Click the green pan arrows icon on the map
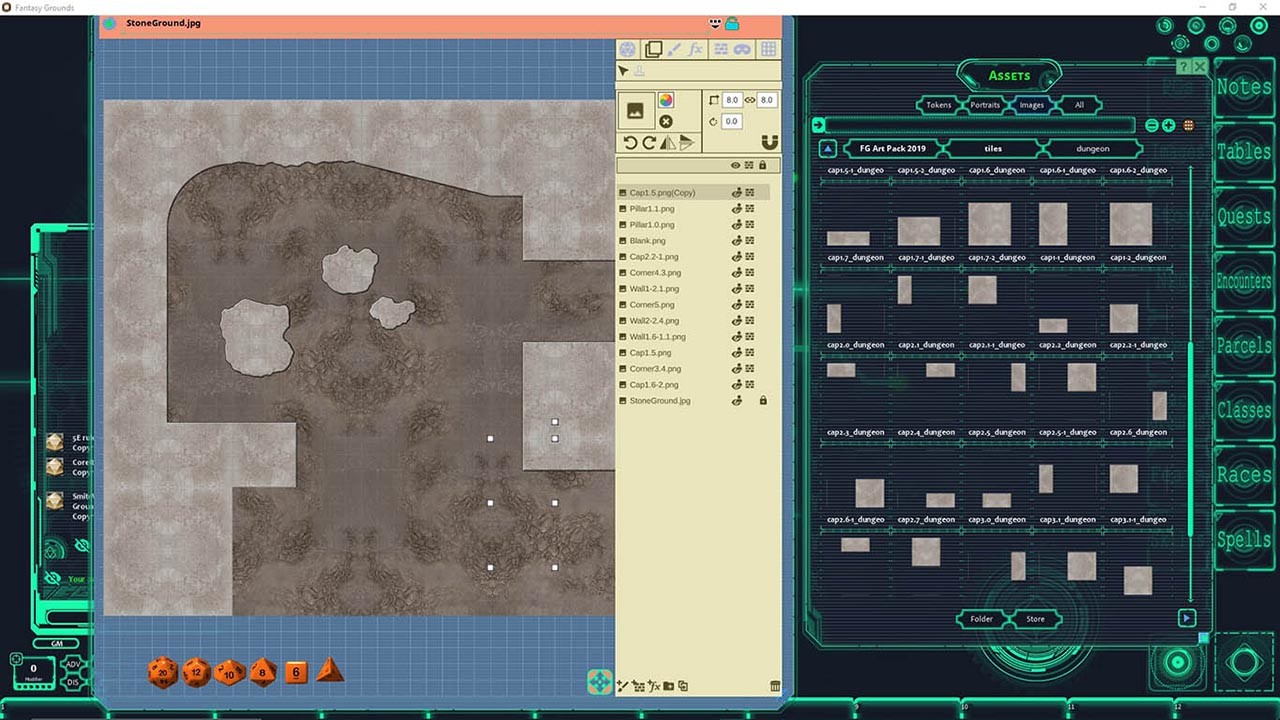 pyautogui.click(x=598, y=681)
